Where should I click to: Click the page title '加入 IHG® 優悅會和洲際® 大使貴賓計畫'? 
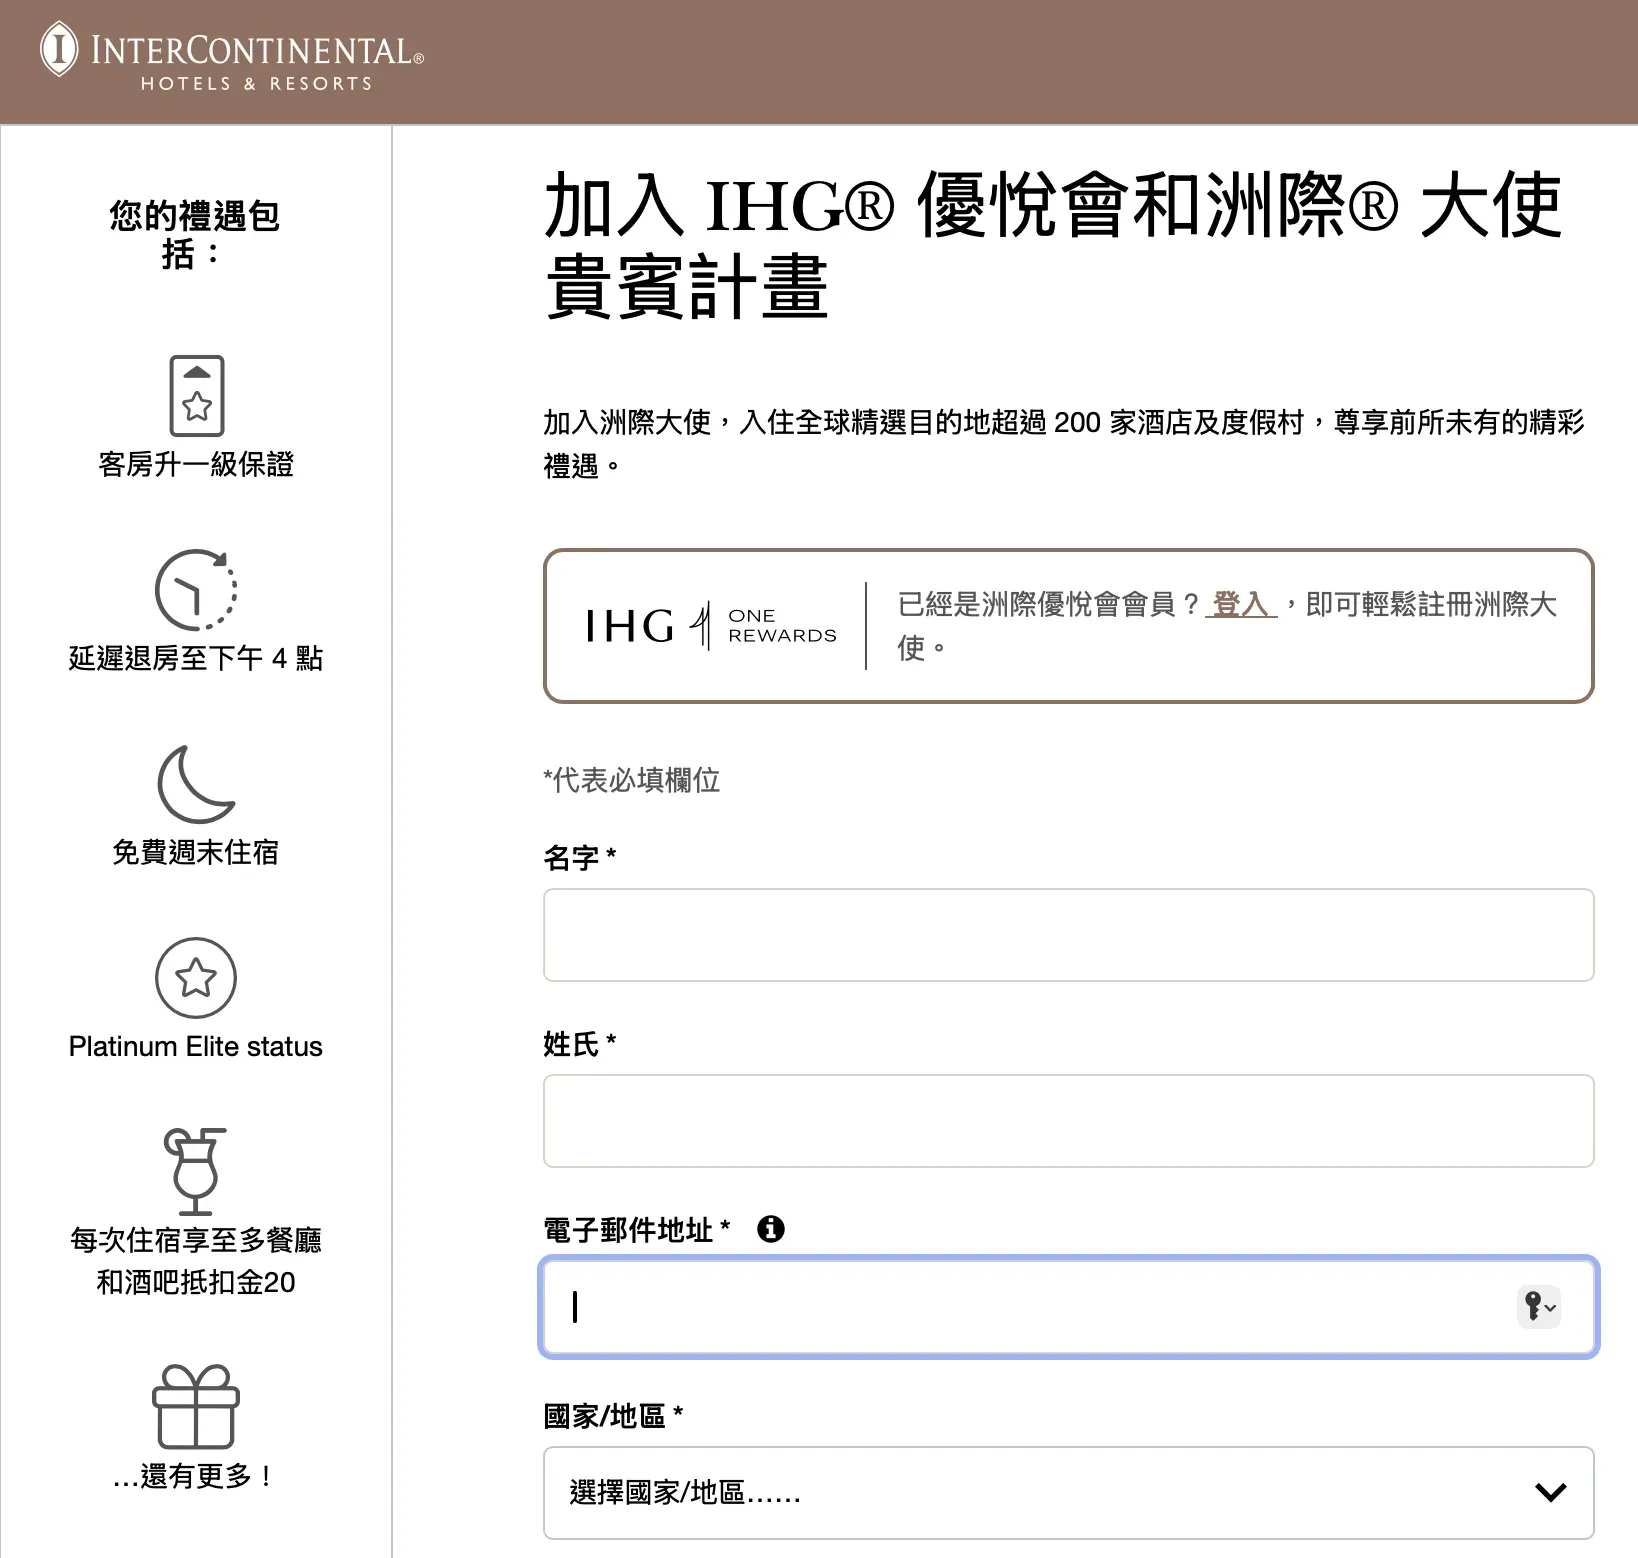(x=1053, y=245)
